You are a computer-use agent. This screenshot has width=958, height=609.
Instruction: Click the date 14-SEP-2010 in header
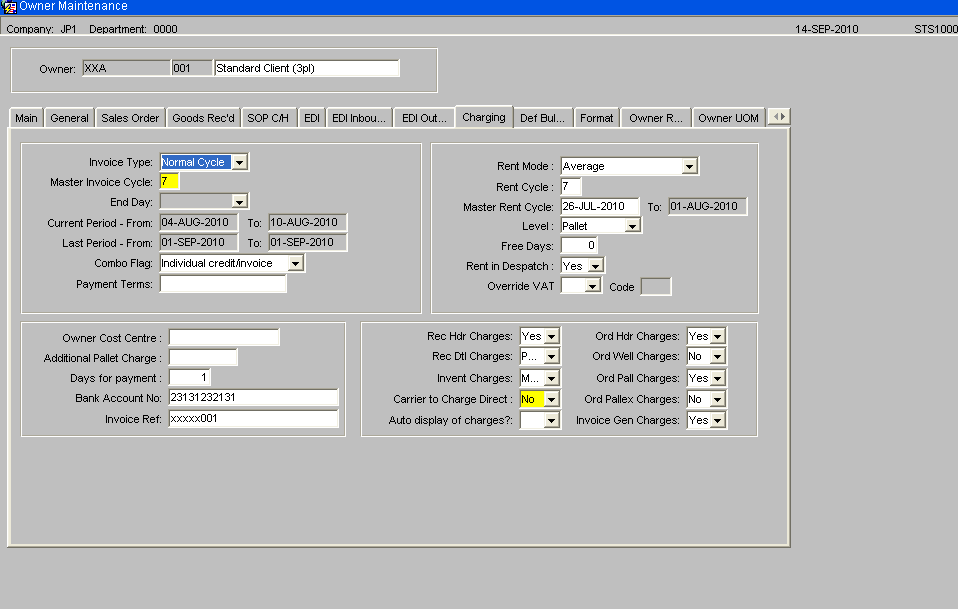(x=826, y=29)
